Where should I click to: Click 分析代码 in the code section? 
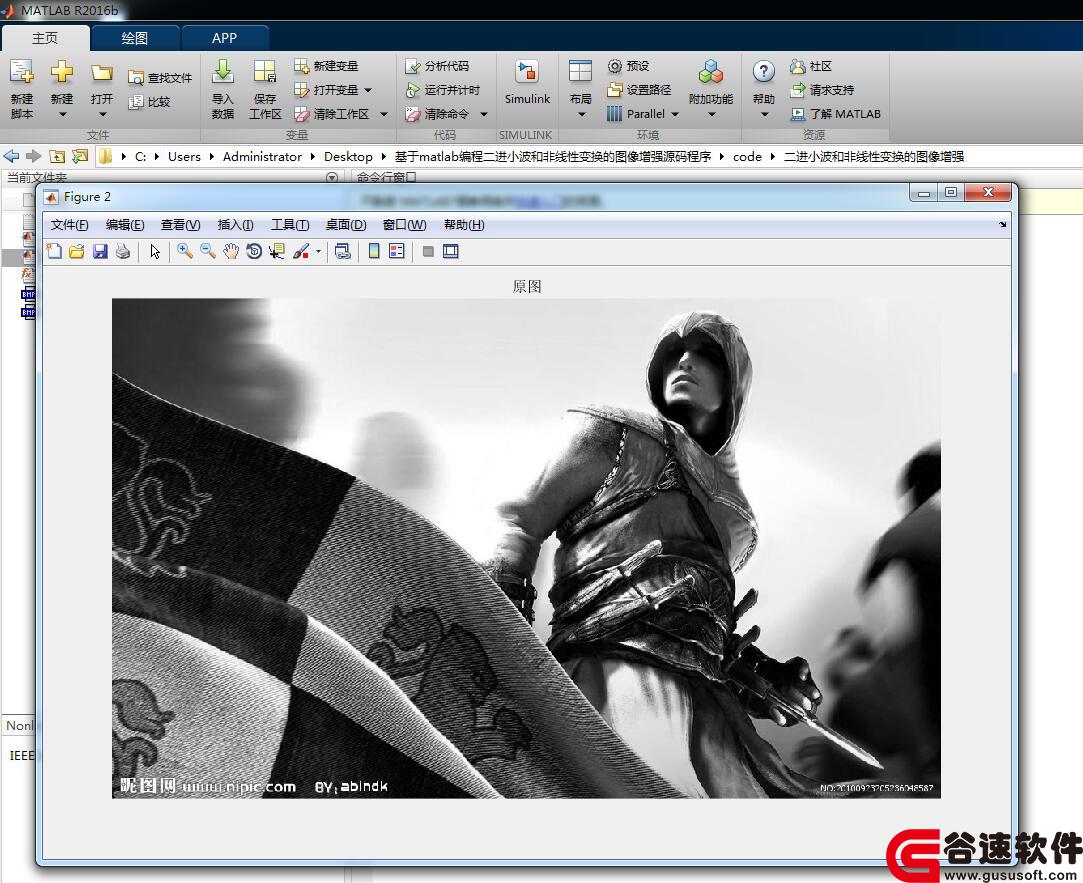coord(437,66)
